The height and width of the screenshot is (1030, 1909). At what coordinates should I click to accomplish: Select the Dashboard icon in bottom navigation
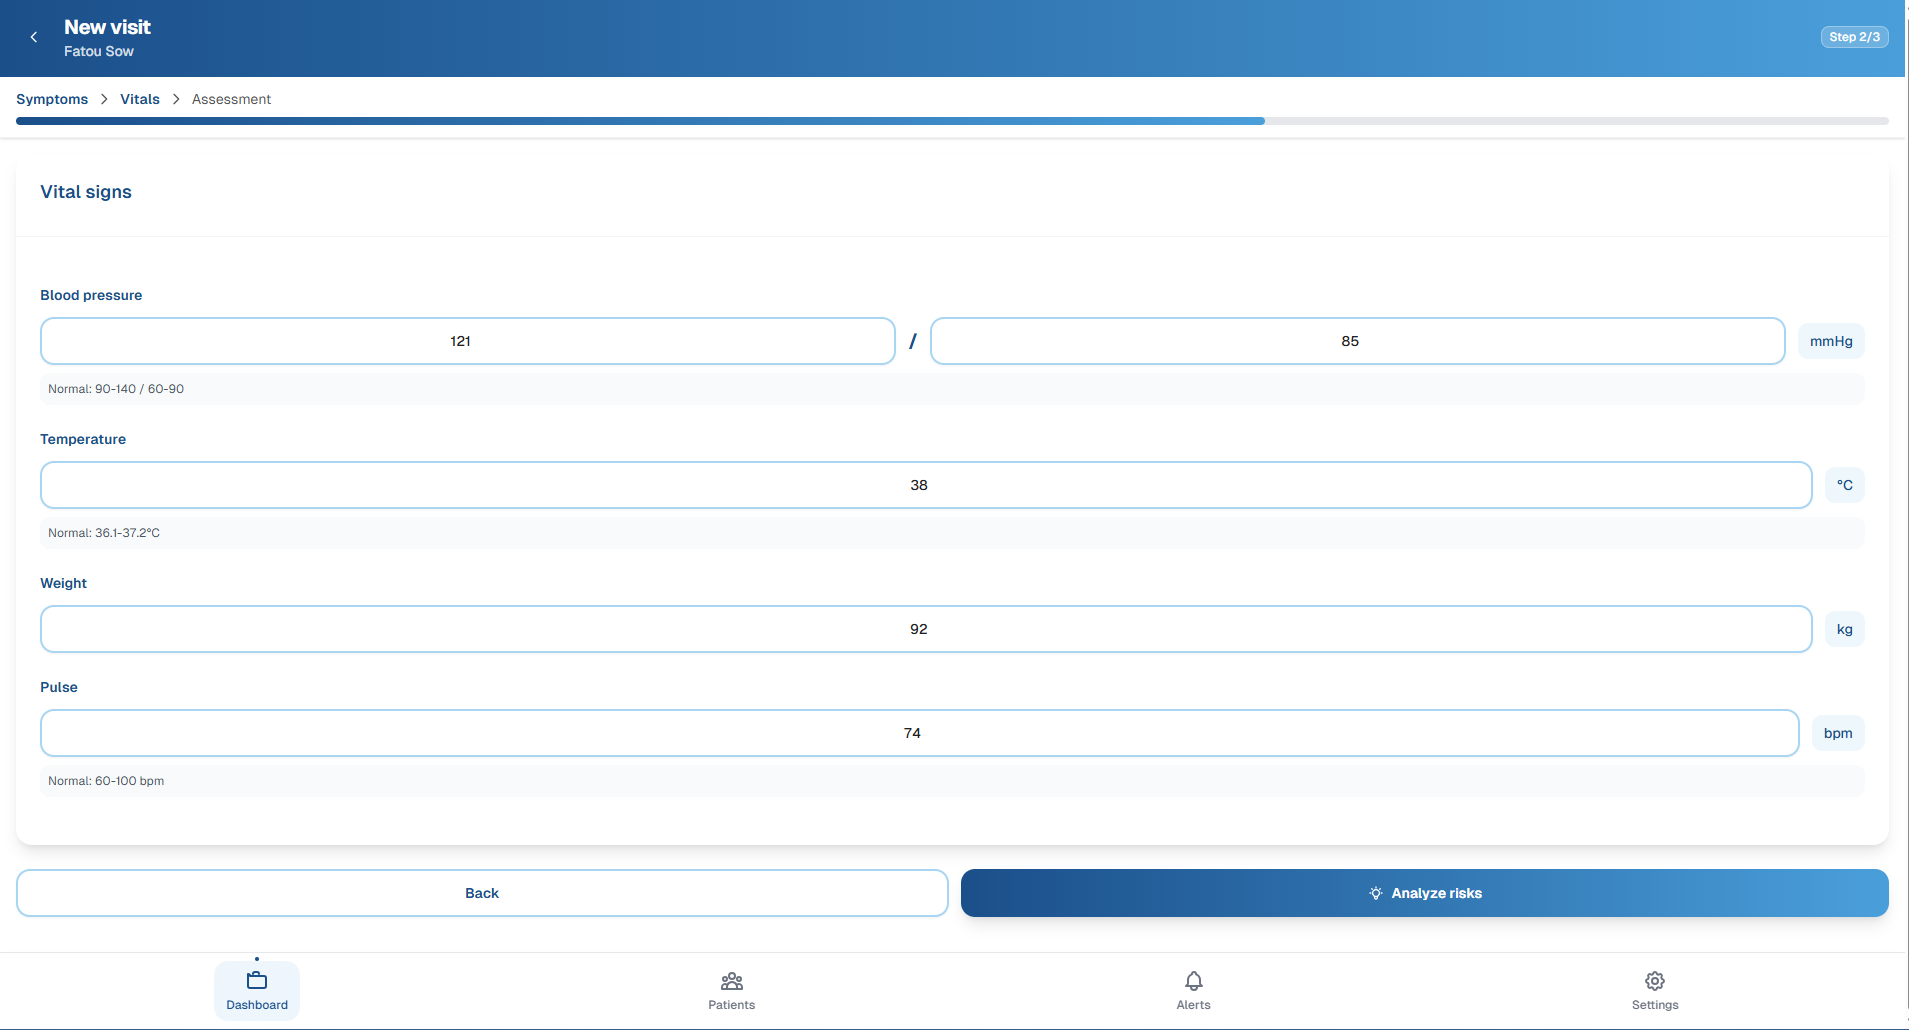[x=256, y=981]
